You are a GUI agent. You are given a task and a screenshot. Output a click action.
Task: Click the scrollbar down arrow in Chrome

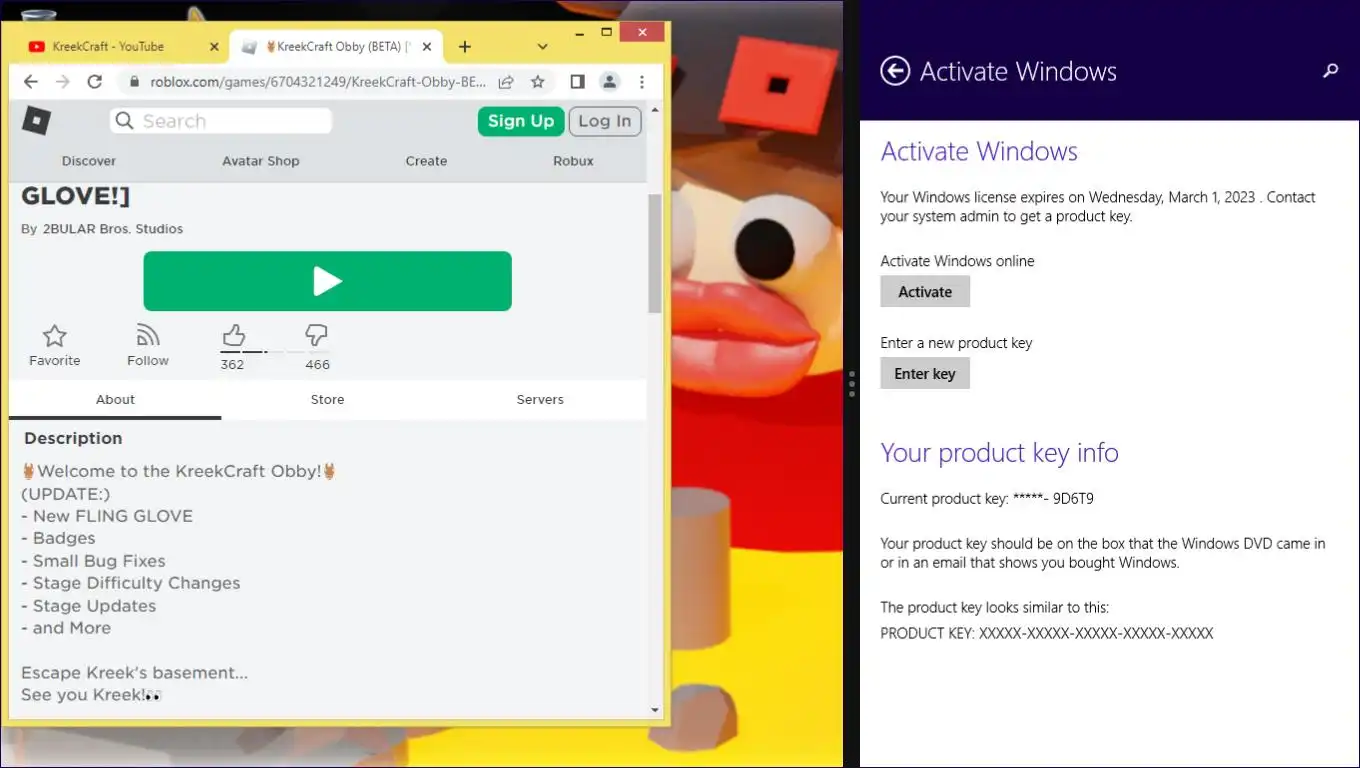[655, 711]
